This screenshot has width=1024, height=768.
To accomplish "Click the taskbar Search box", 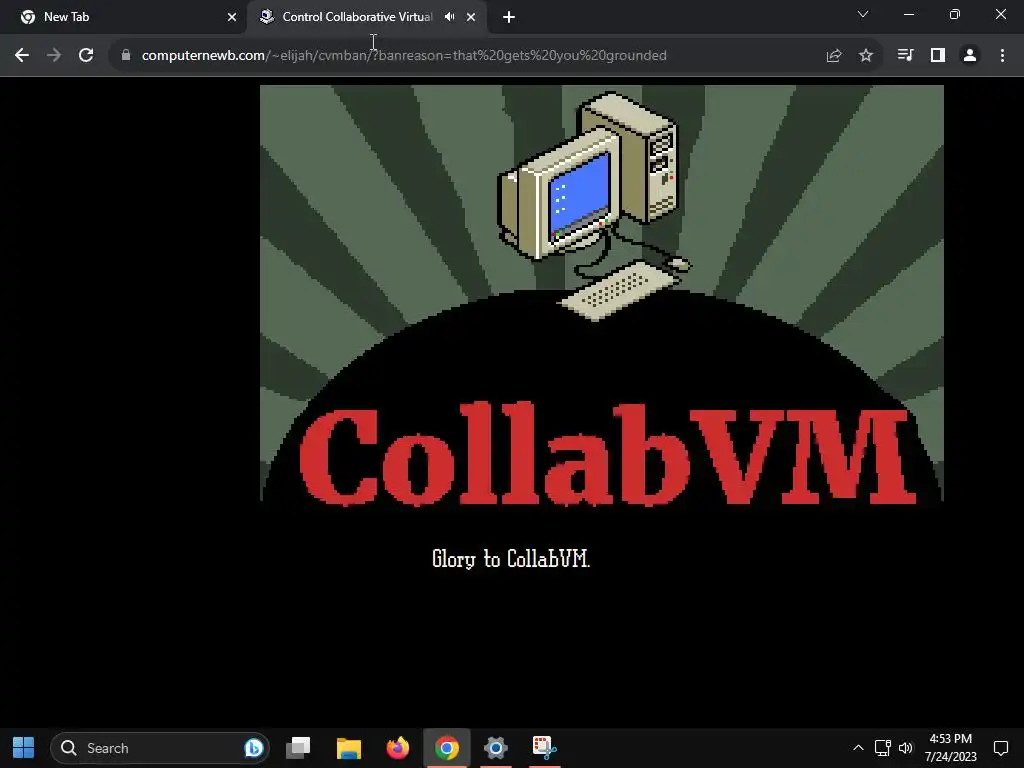I will [160, 748].
